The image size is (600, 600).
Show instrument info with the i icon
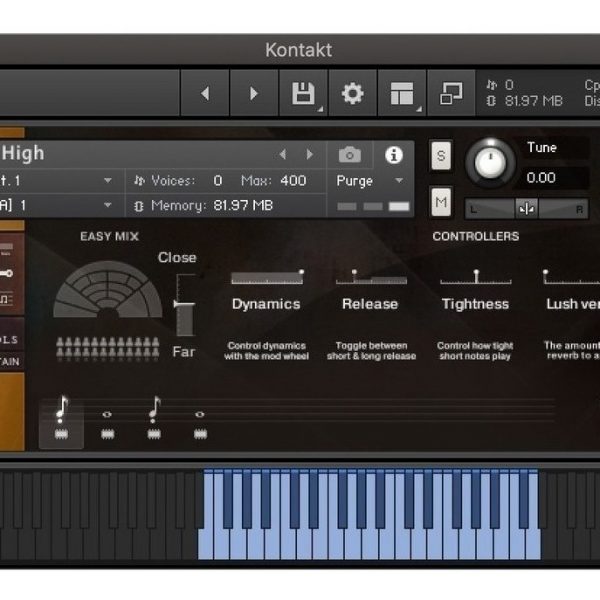tap(394, 155)
